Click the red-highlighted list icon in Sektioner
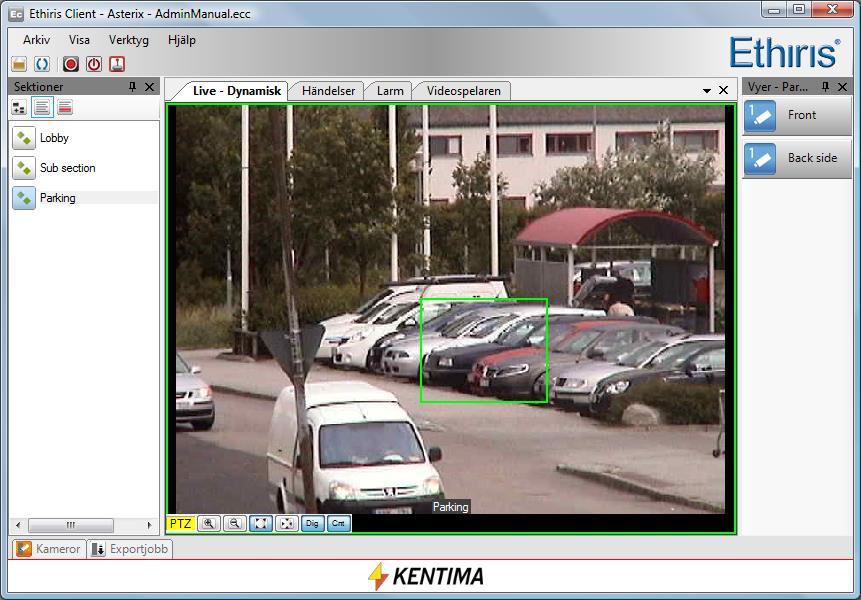861x600 pixels. click(65, 108)
